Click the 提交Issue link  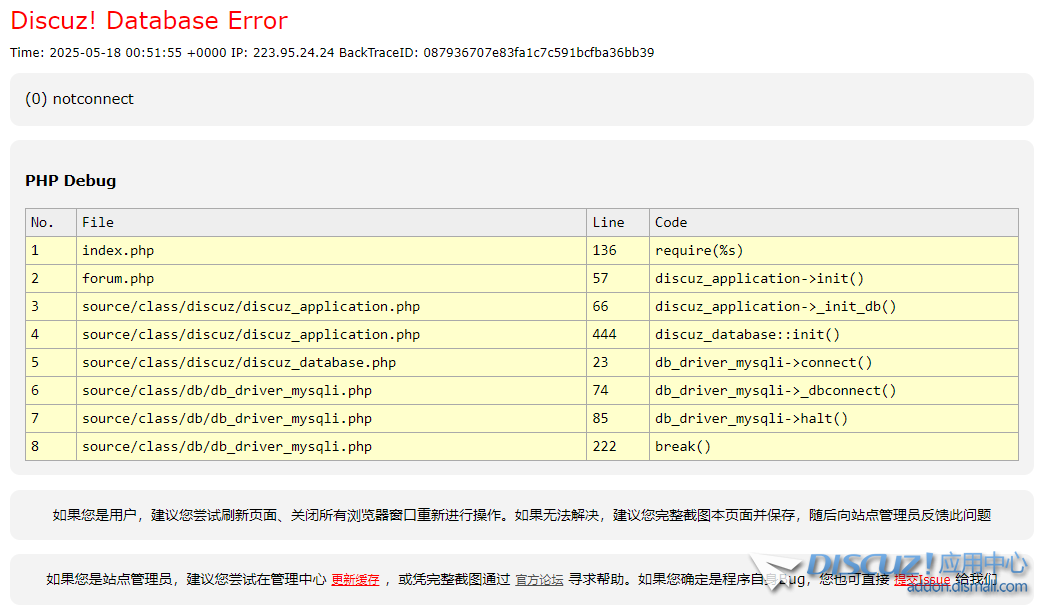(922, 579)
